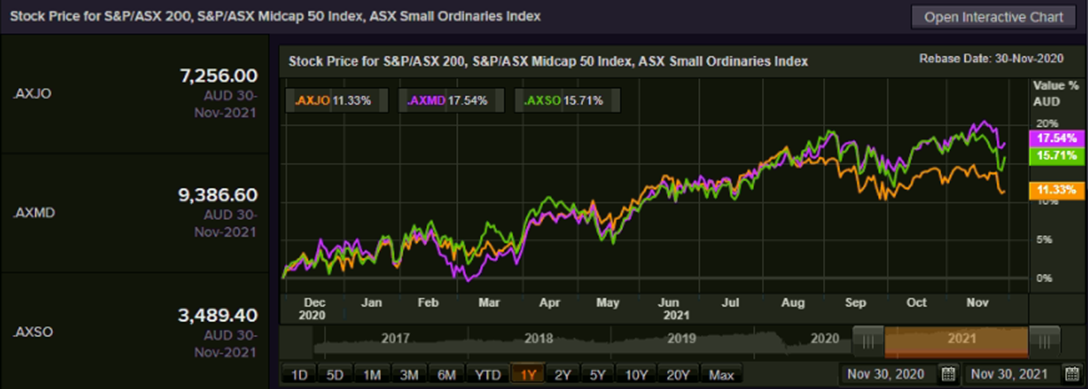
Task: Switch to the 1M range
Action: [x=372, y=375]
